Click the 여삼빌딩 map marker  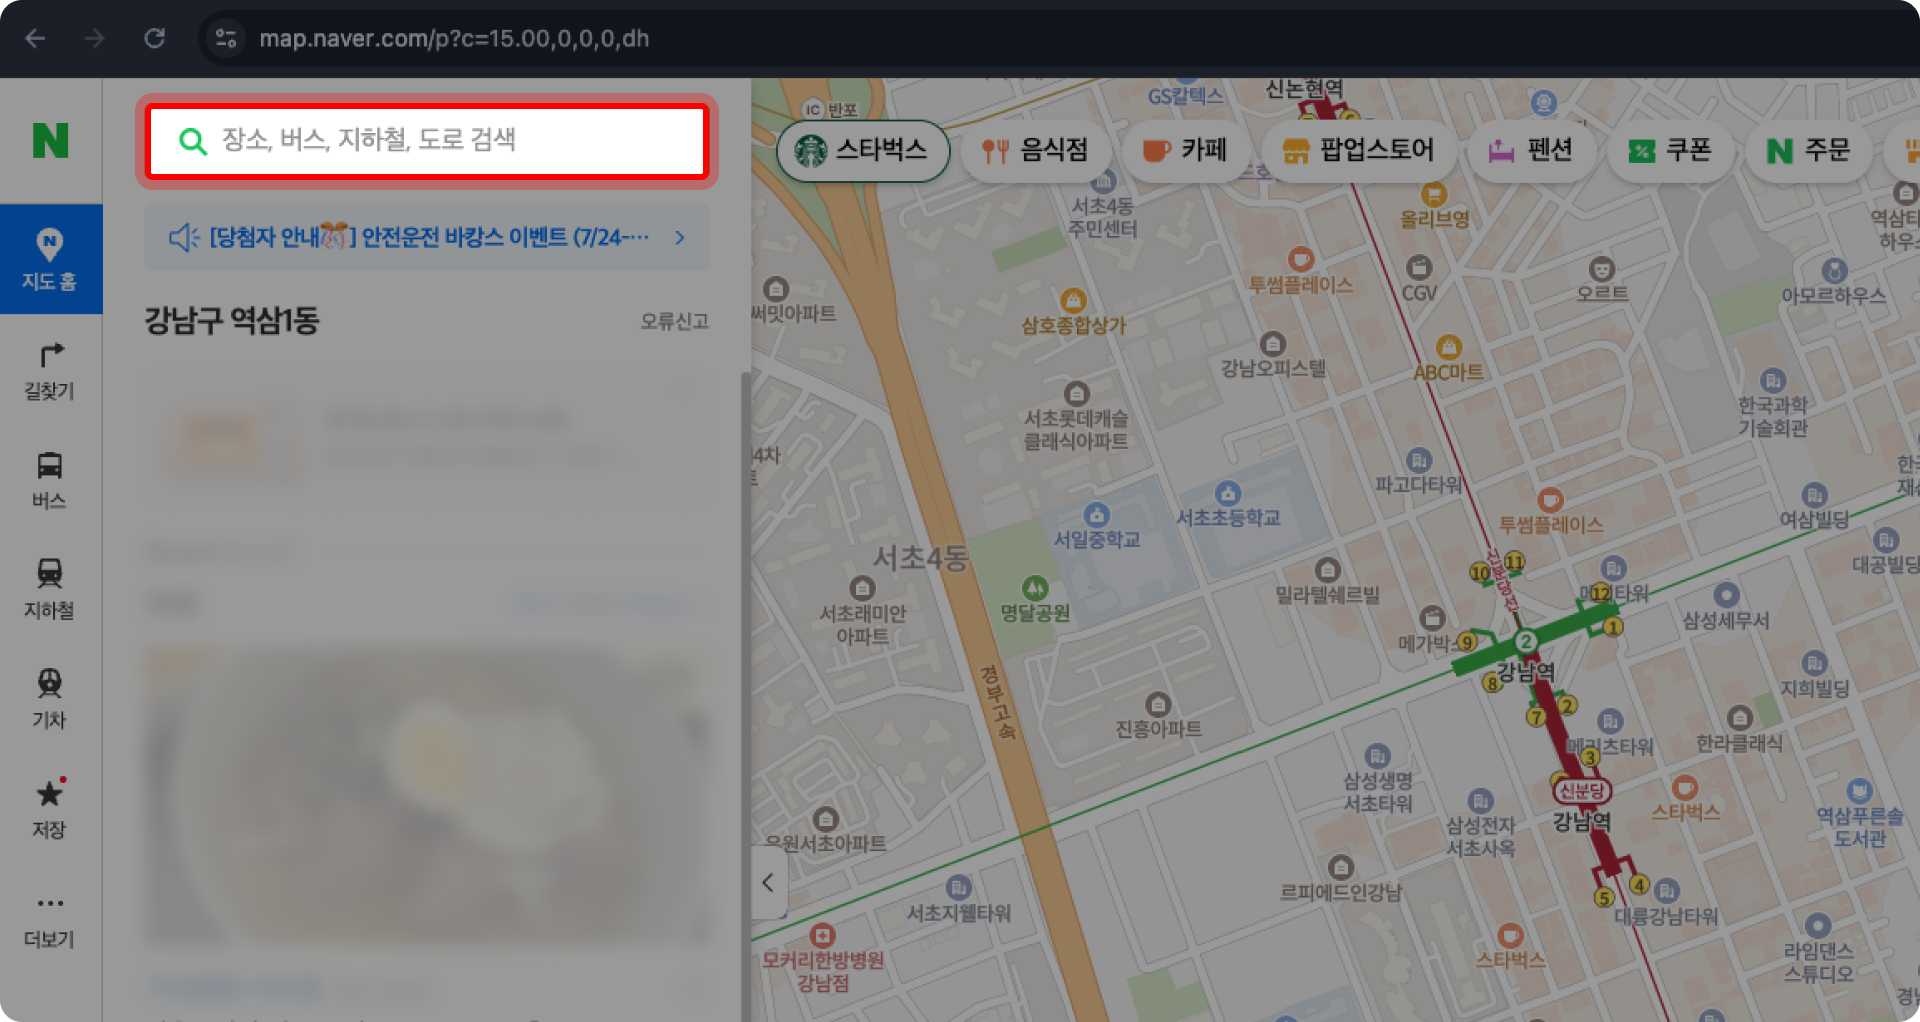[x=1814, y=495]
